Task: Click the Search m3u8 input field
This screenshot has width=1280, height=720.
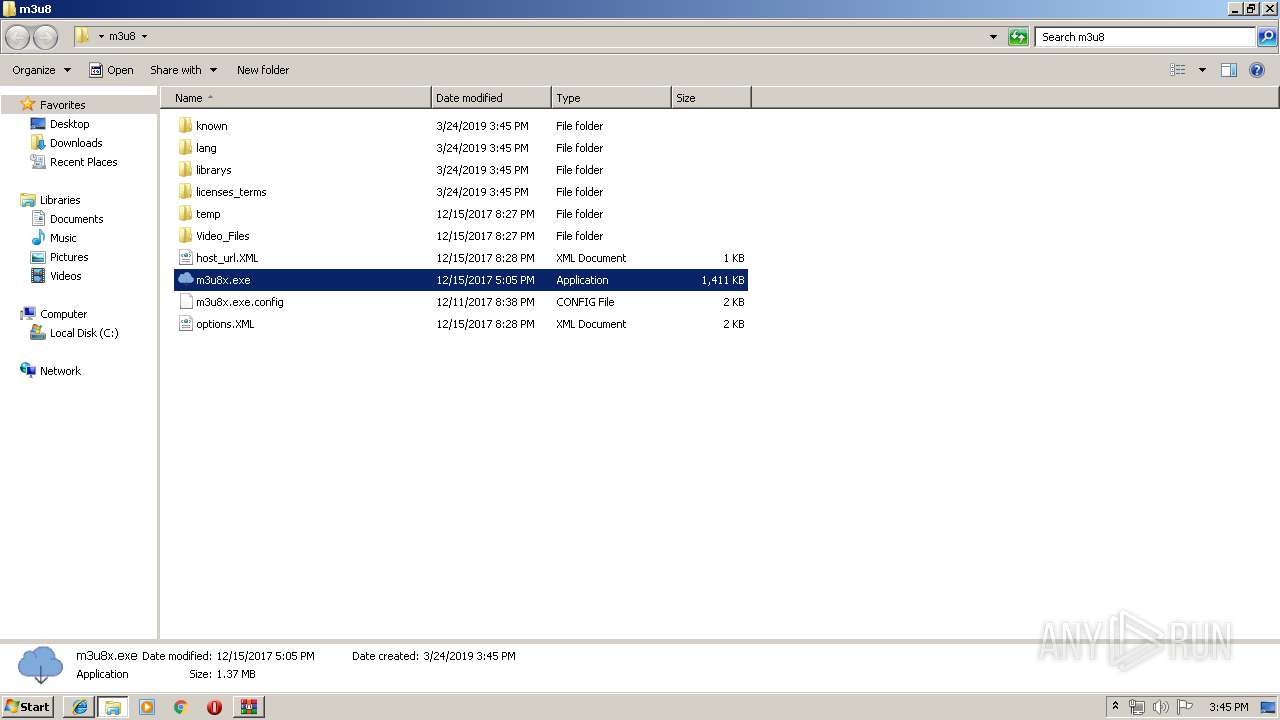Action: (1145, 37)
